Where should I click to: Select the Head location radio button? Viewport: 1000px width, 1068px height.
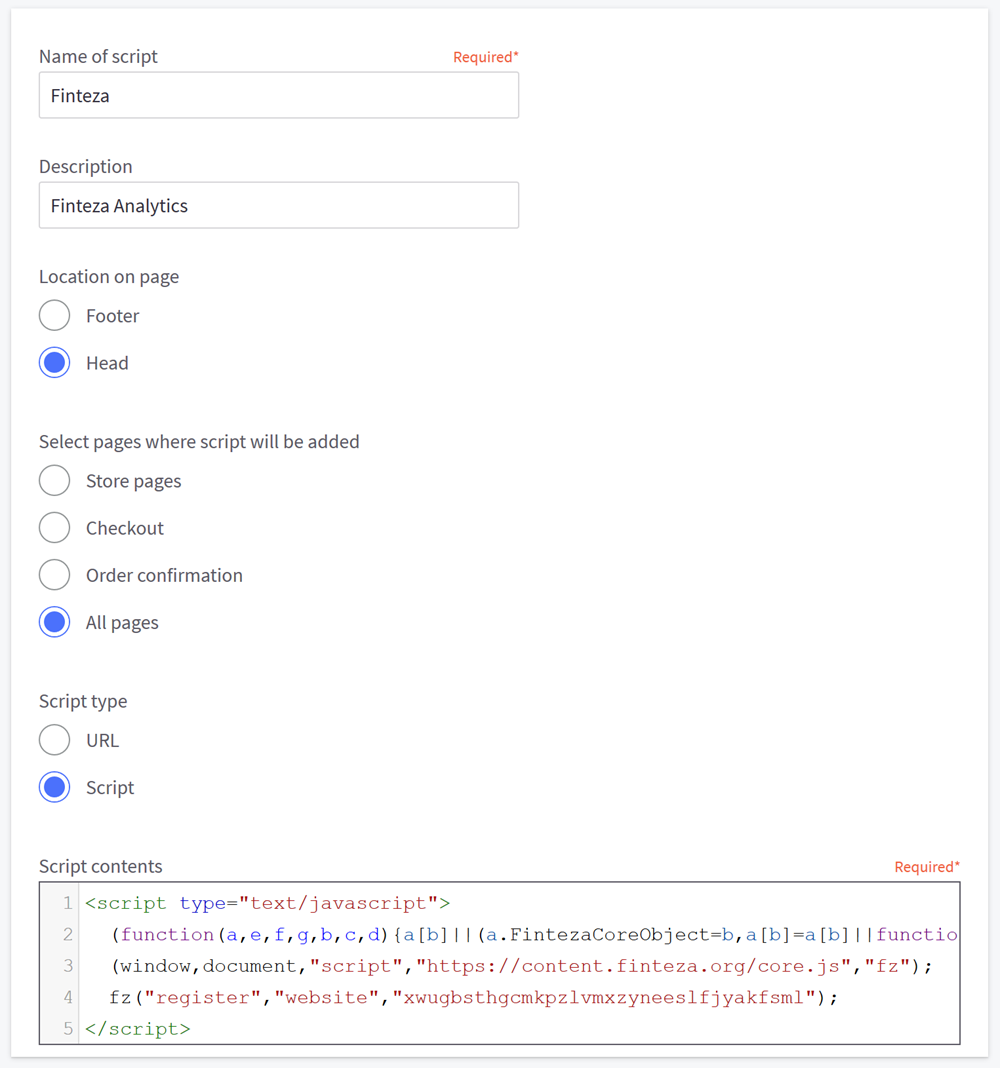coord(54,362)
